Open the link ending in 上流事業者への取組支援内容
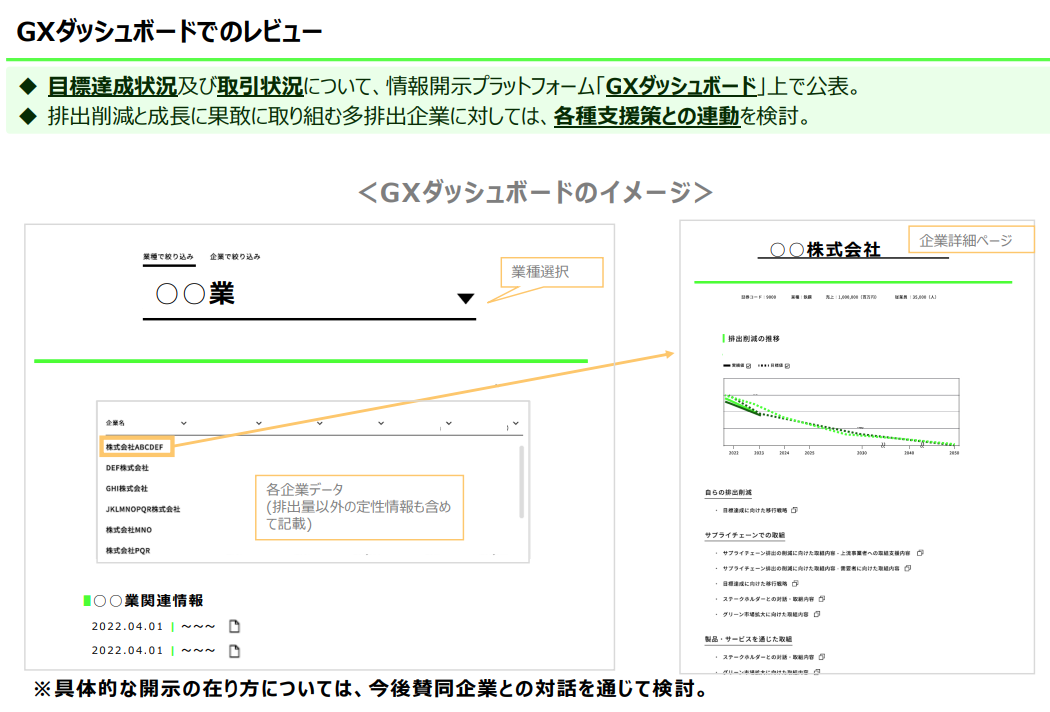Screen dimensions: 1050x712 [x=816, y=553]
